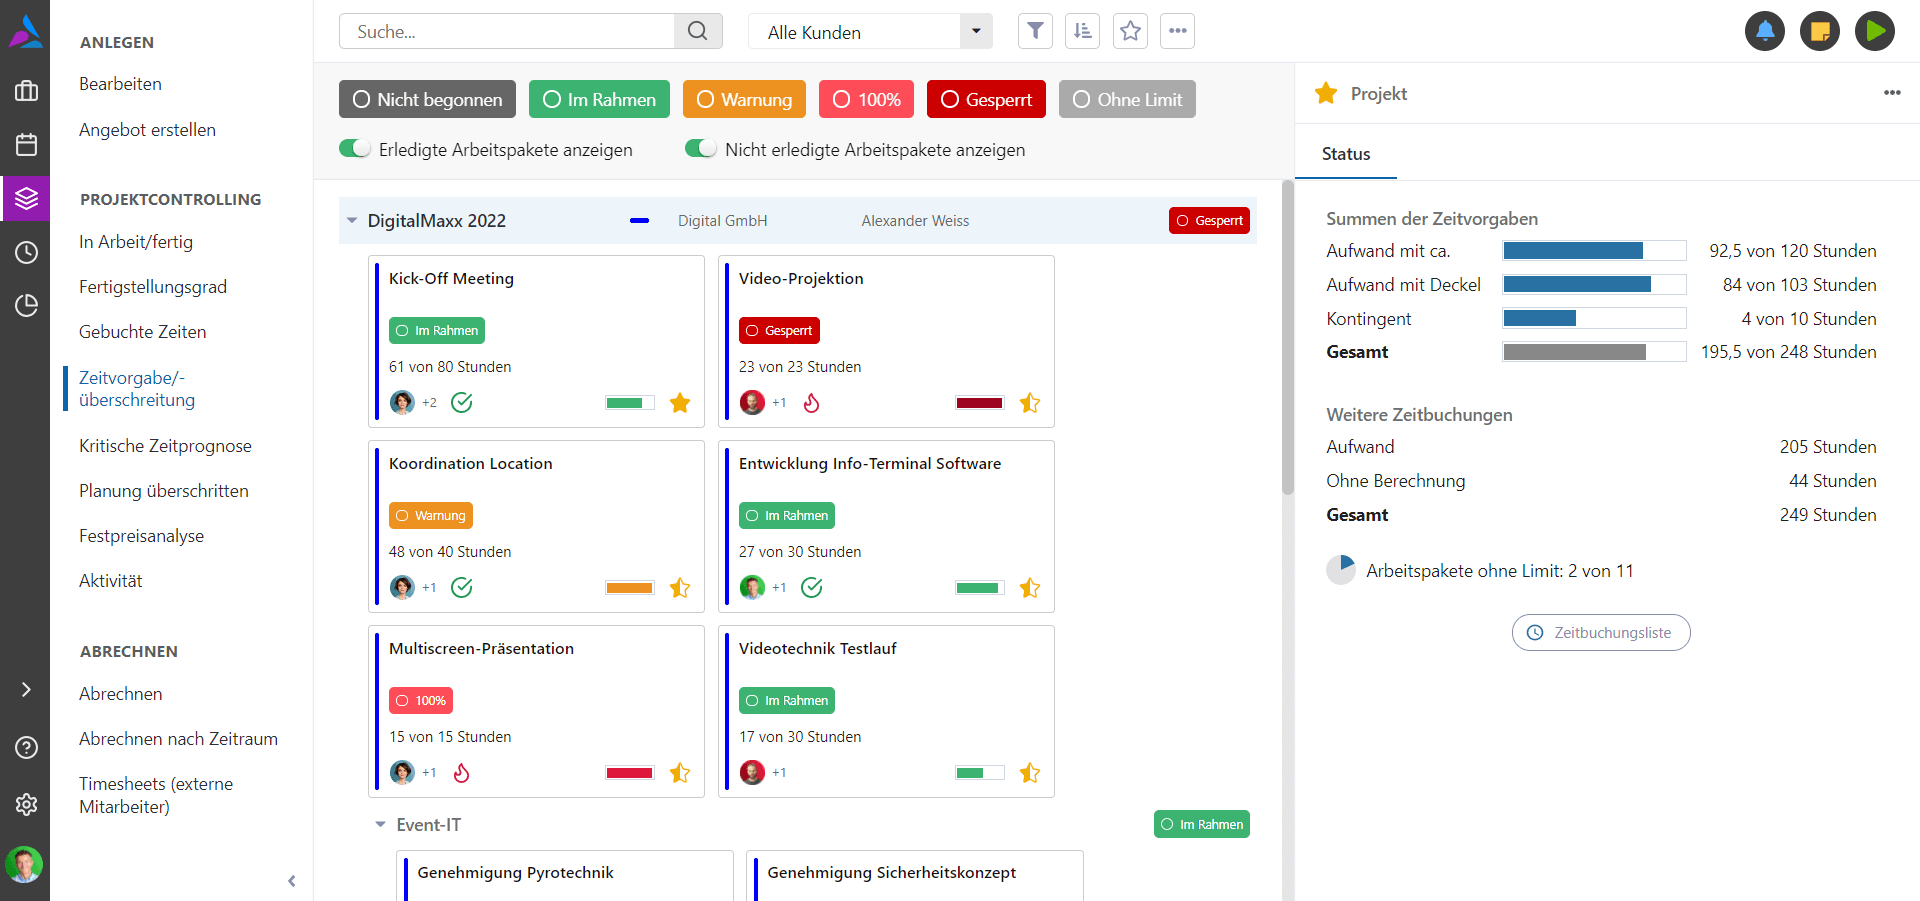The image size is (1920, 901).
Task: Click the clock icon in left sidebar
Action: (x=26, y=252)
